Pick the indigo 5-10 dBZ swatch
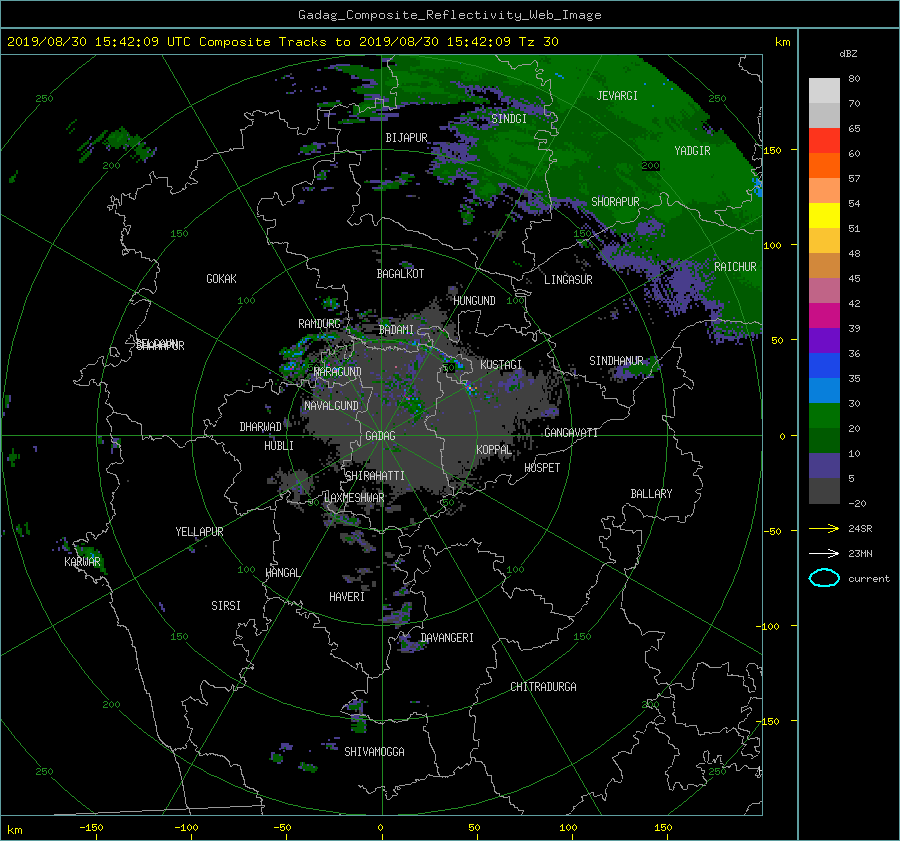The height and width of the screenshot is (841, 900). tap(824, 466)
